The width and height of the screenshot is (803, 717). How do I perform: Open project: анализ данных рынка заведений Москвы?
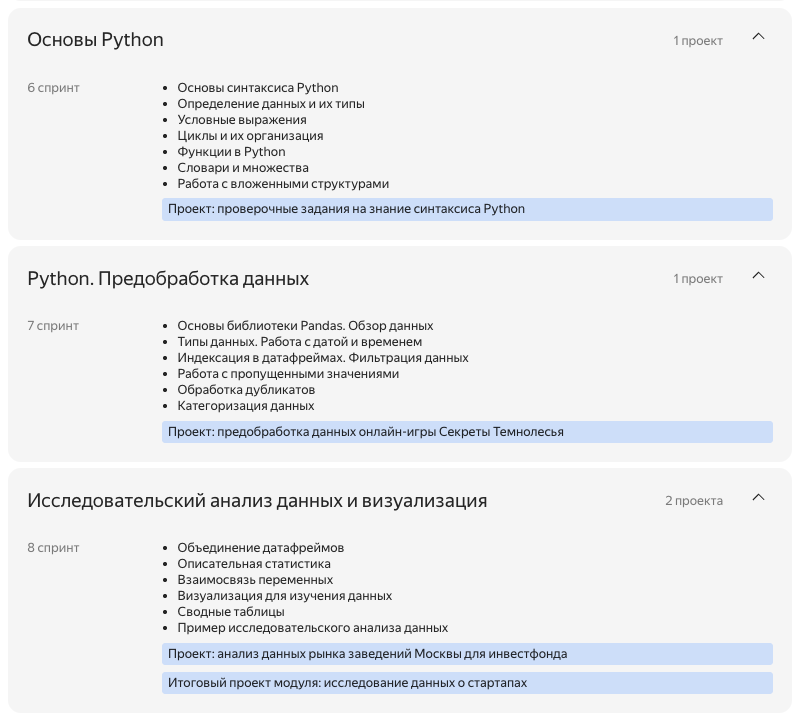pos(467,654)
